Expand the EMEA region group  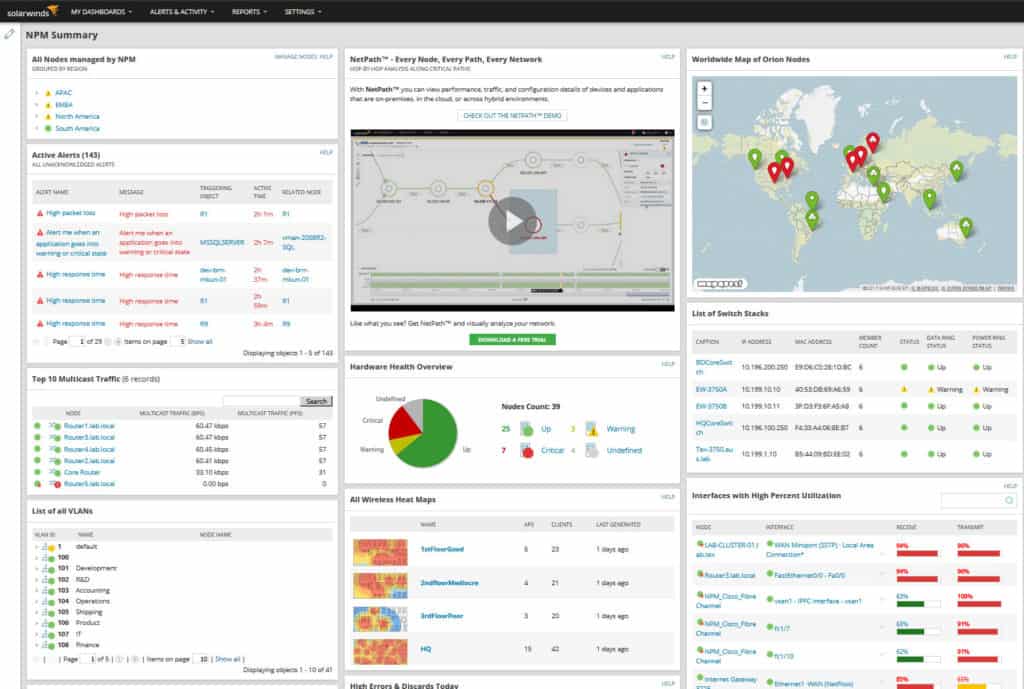[37, 104]
